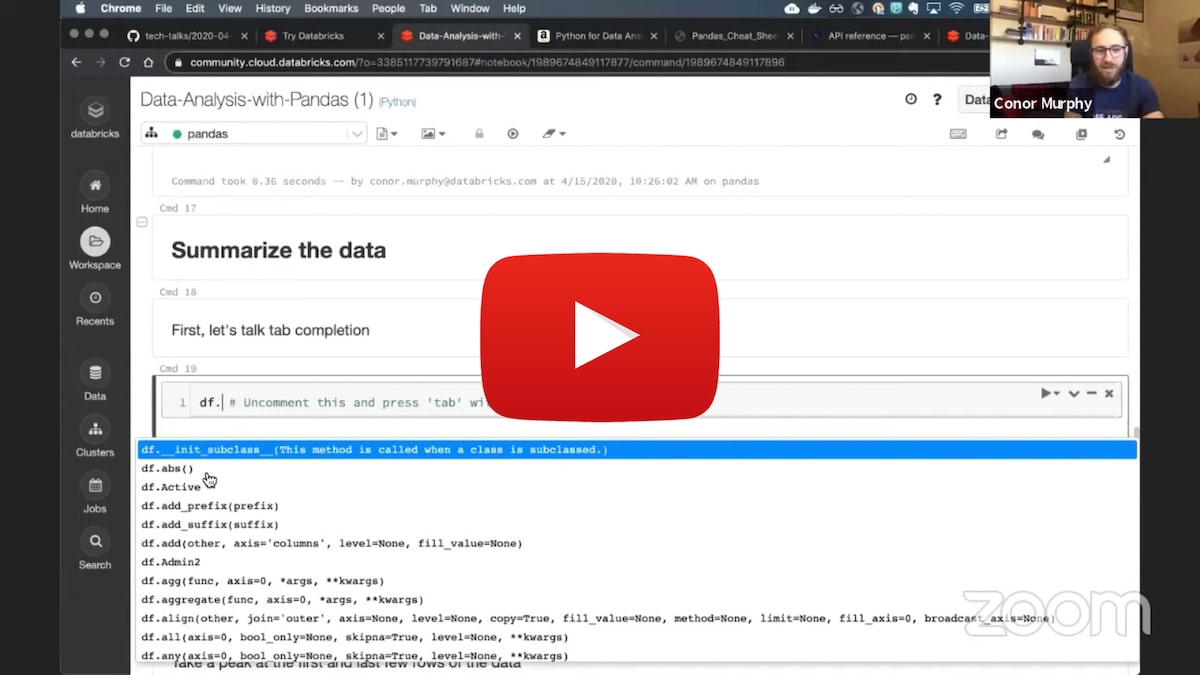
Task: Open the revision history icon
Action: point(1119,134)
